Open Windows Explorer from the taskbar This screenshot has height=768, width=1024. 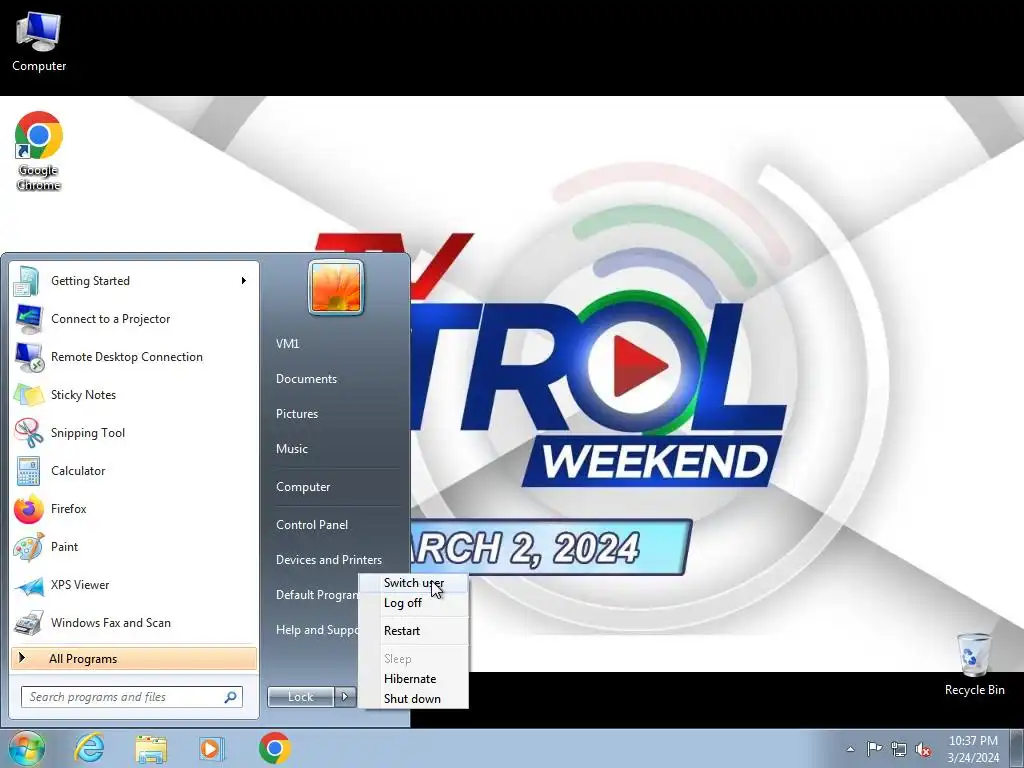151,748
